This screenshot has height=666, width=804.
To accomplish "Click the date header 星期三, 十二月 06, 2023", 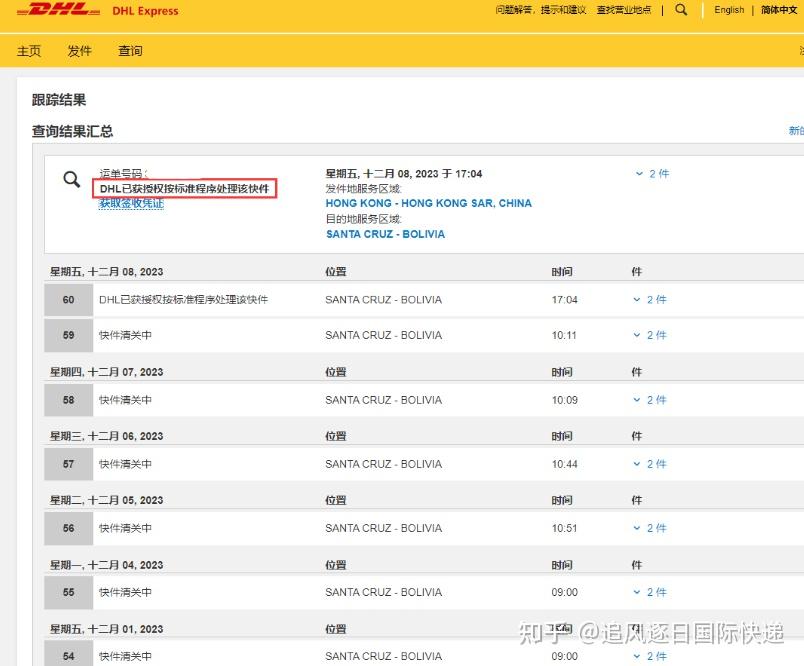I will [107, 436].
